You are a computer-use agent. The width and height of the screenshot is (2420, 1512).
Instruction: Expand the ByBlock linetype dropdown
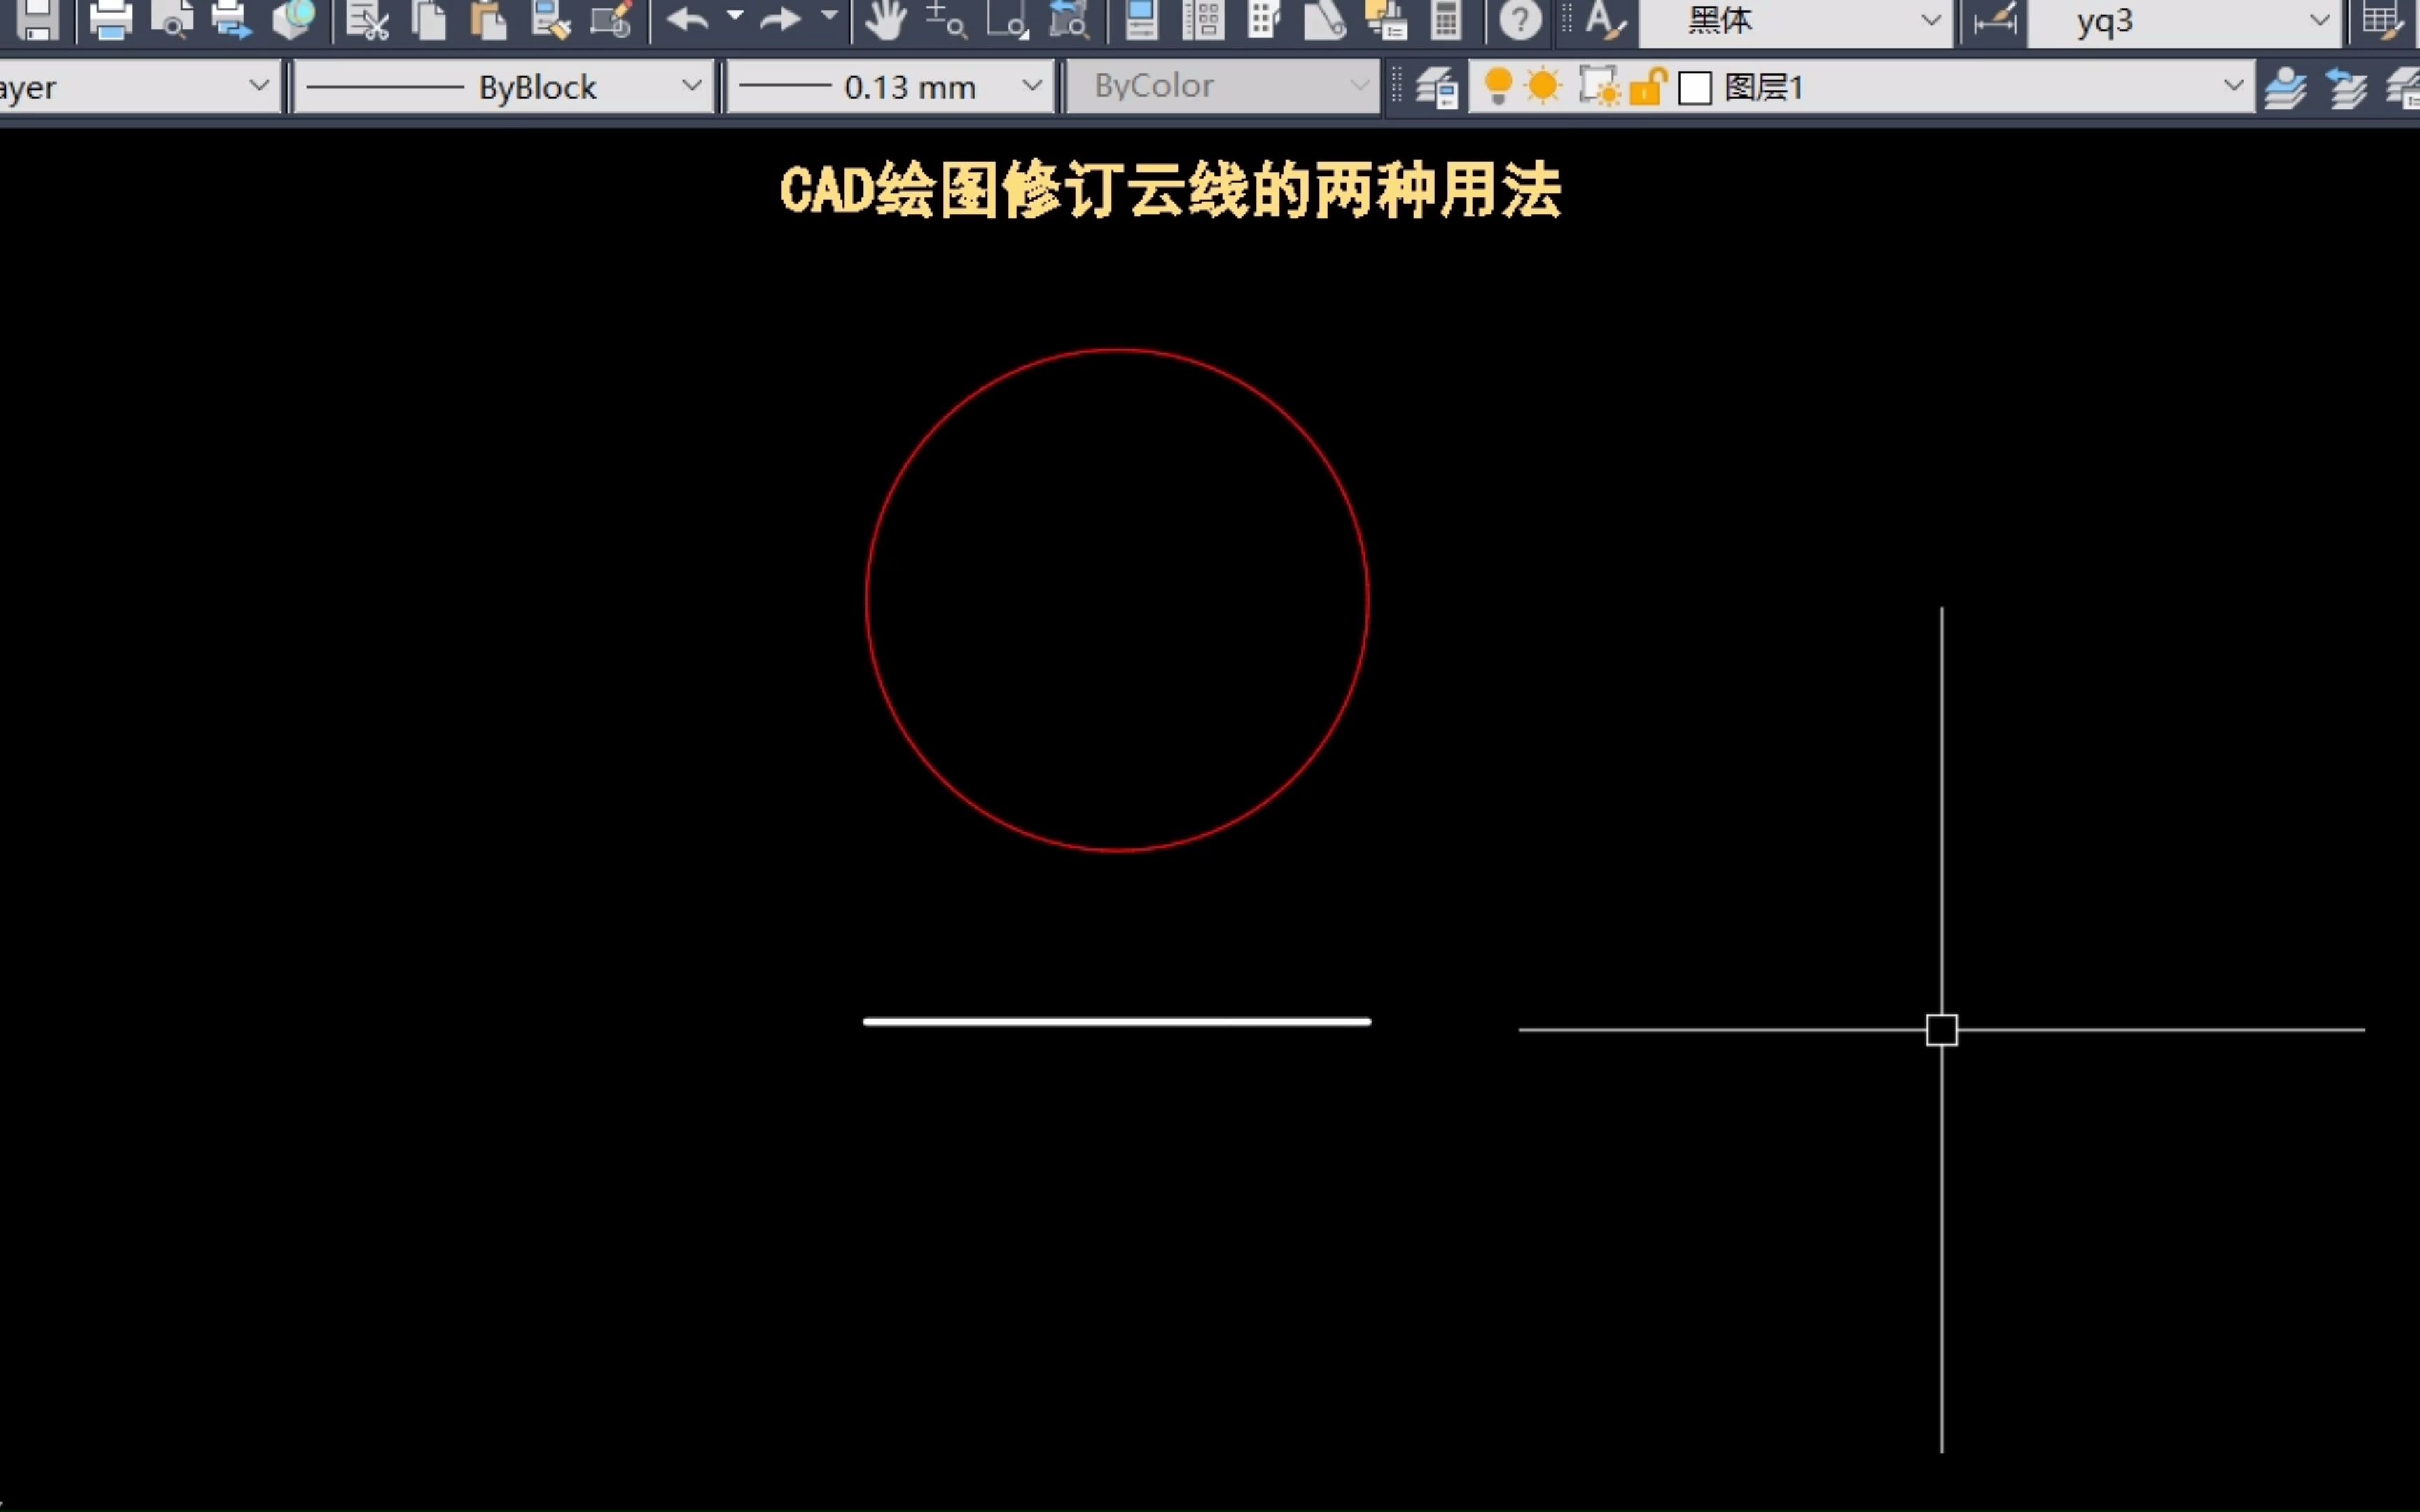[x=691, y=87]
